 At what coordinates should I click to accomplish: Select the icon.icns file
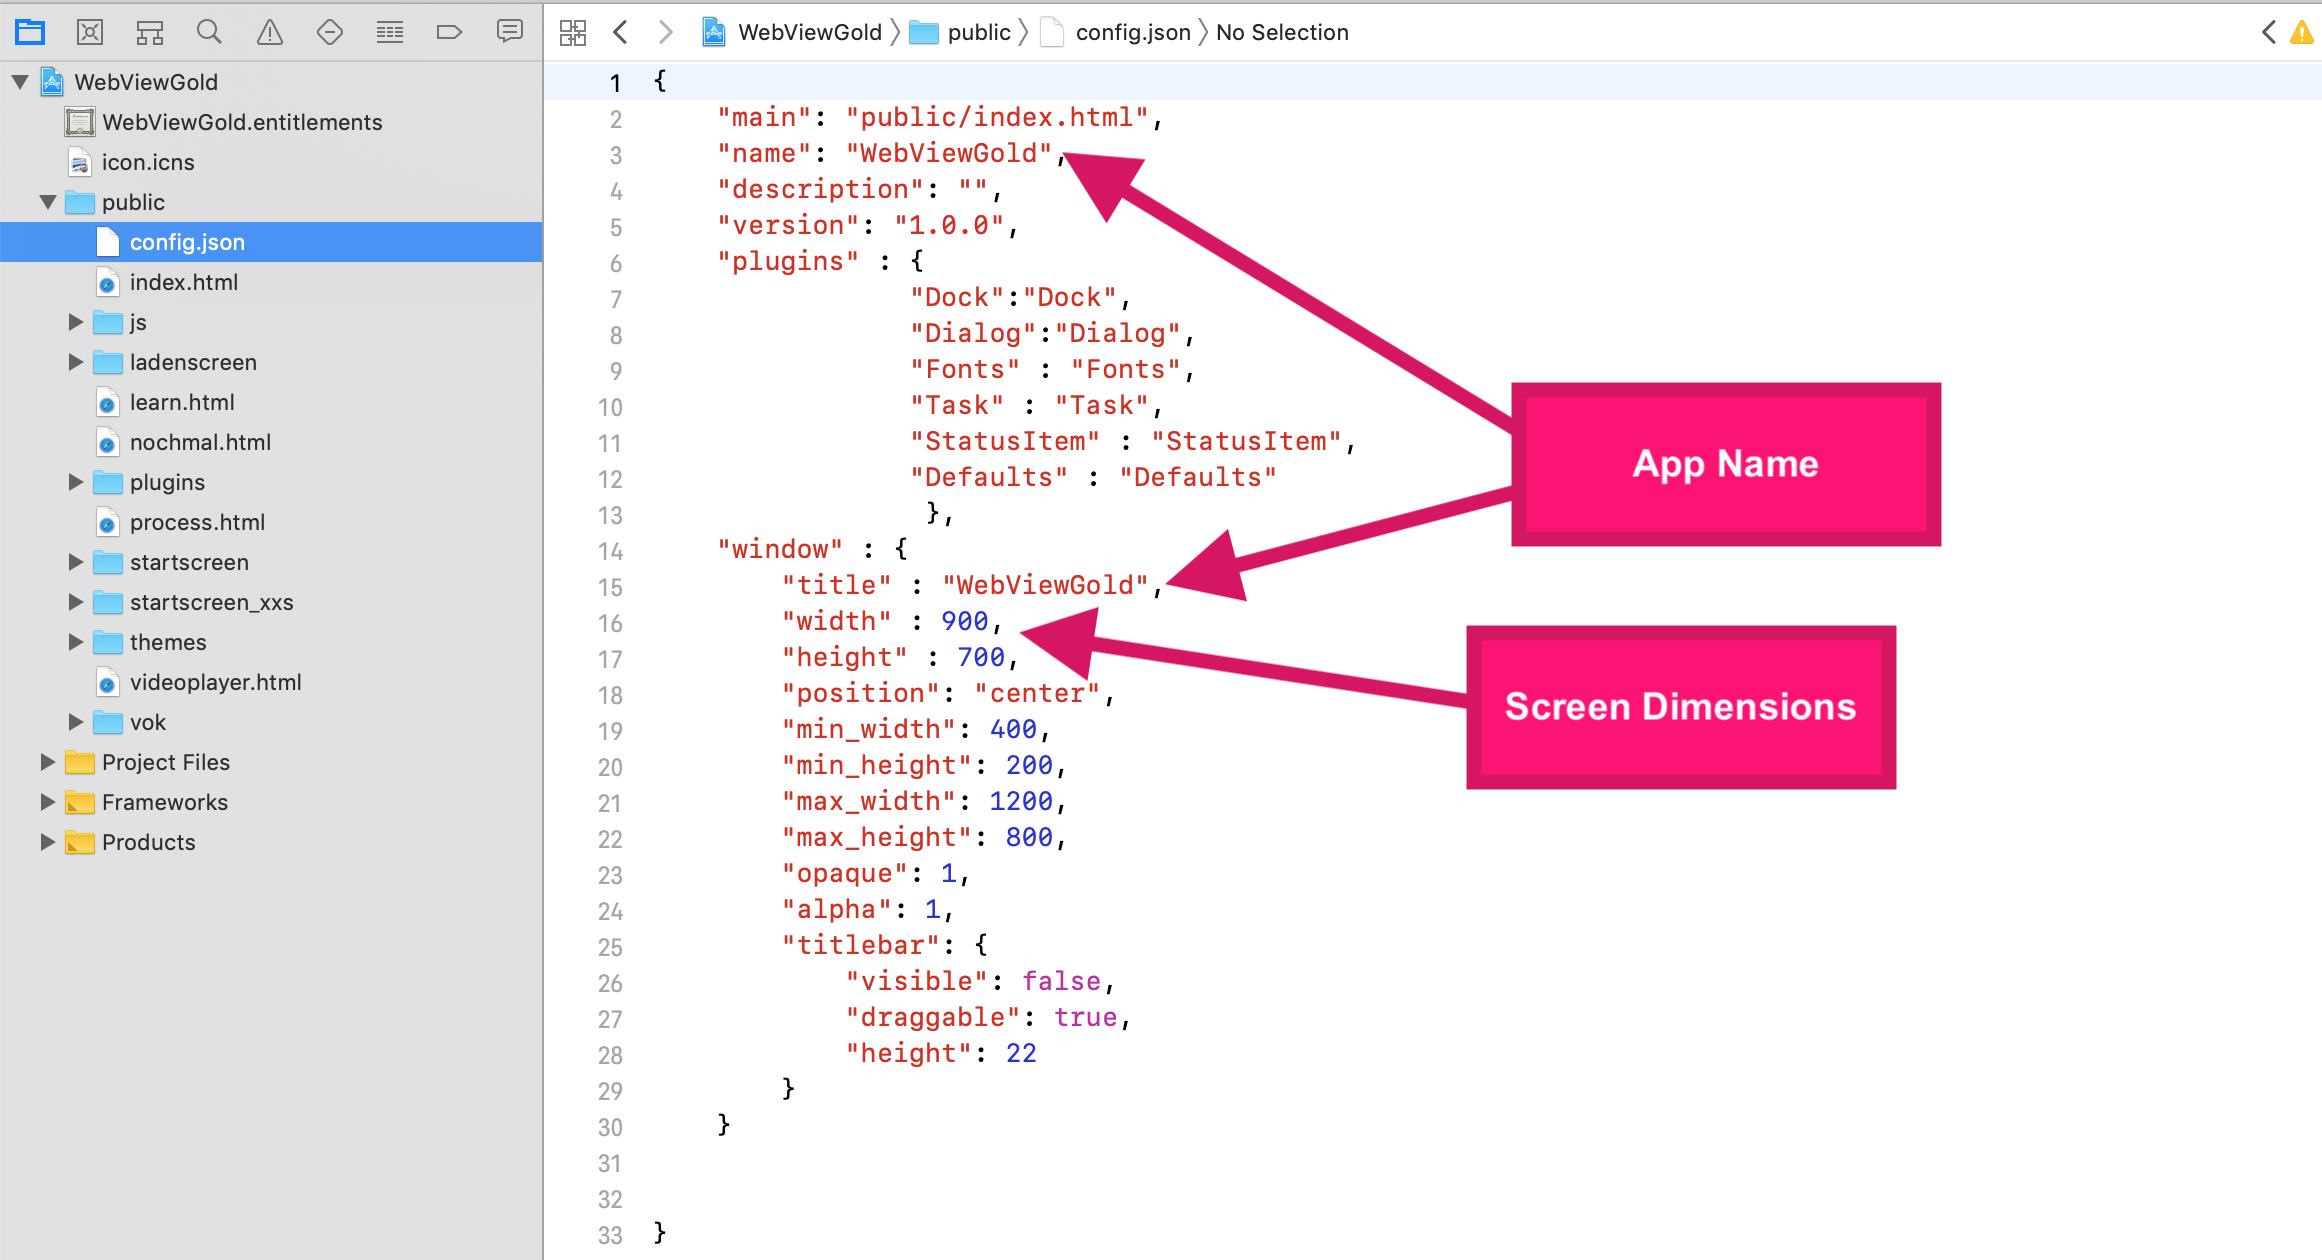click(271, 162)
